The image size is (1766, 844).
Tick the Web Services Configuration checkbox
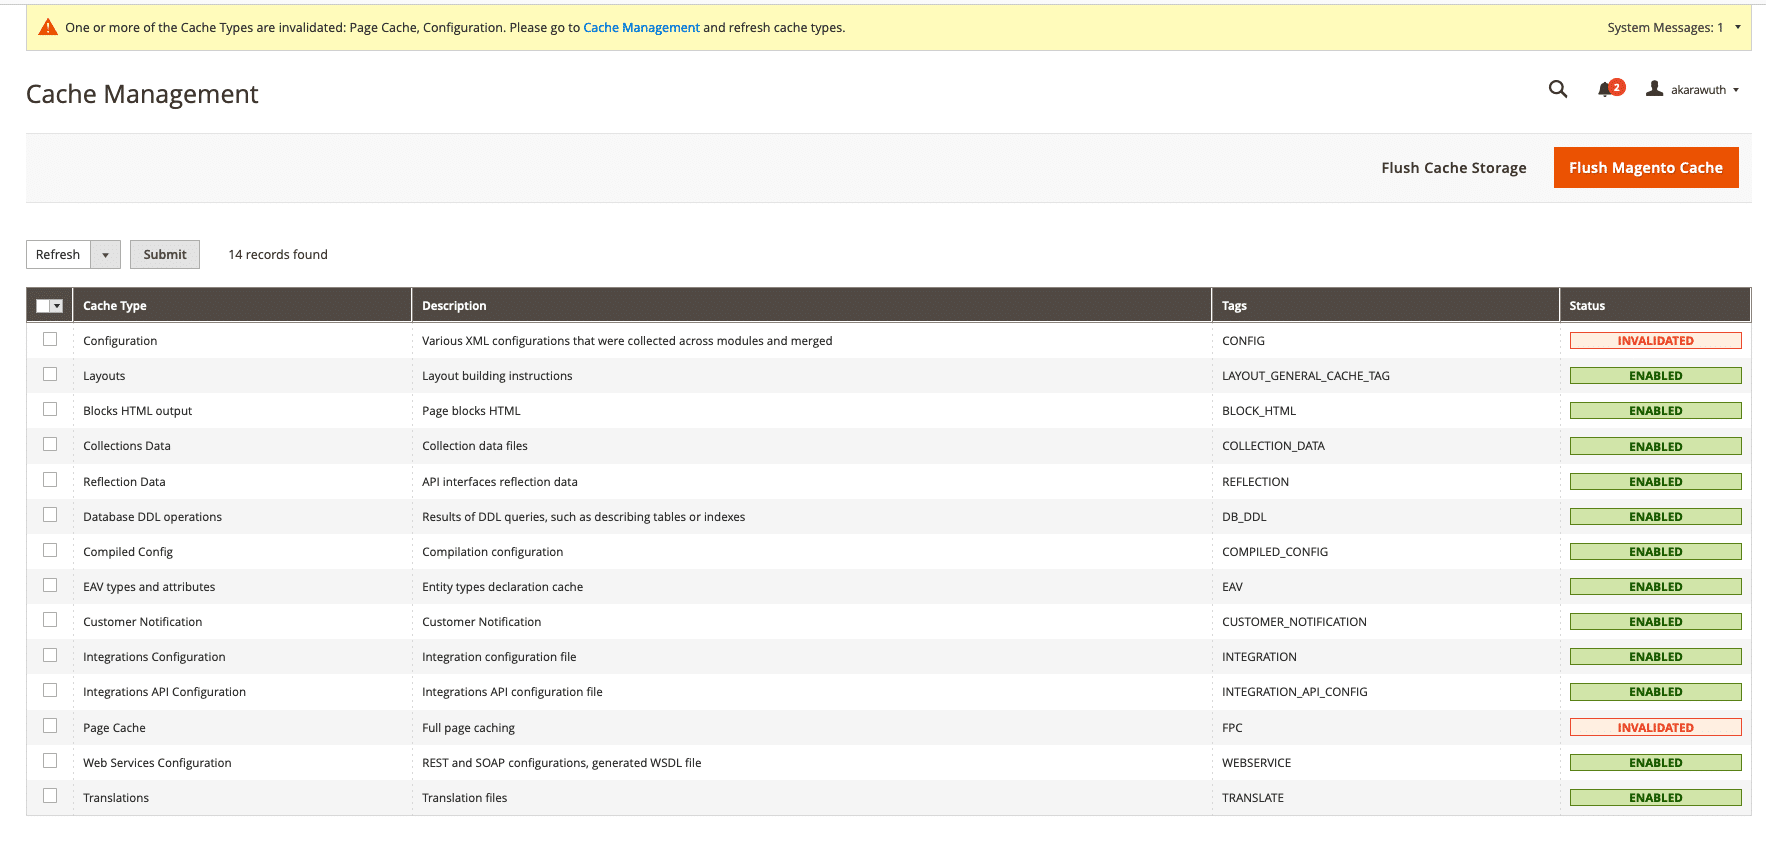[x=50, y=761]
